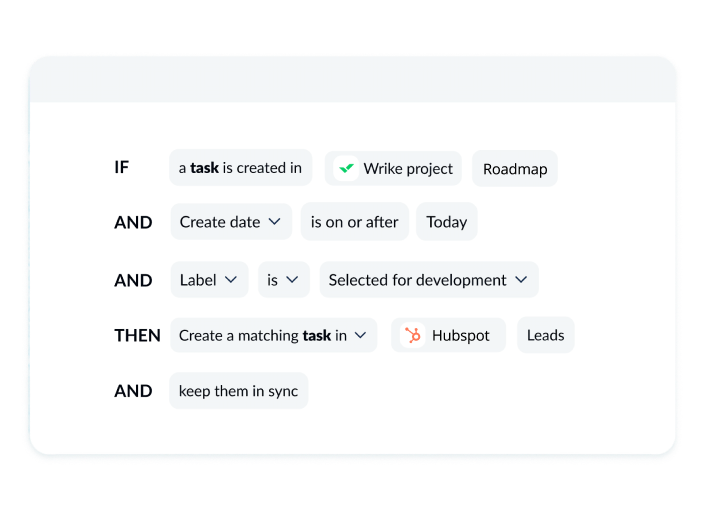Click the Roadmap project chip

(x=515, y=168)
